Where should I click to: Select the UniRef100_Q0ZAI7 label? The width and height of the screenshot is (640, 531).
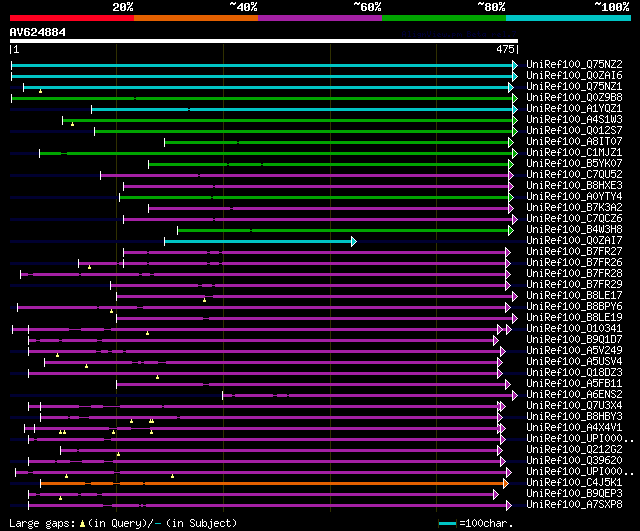click(574, 240)
